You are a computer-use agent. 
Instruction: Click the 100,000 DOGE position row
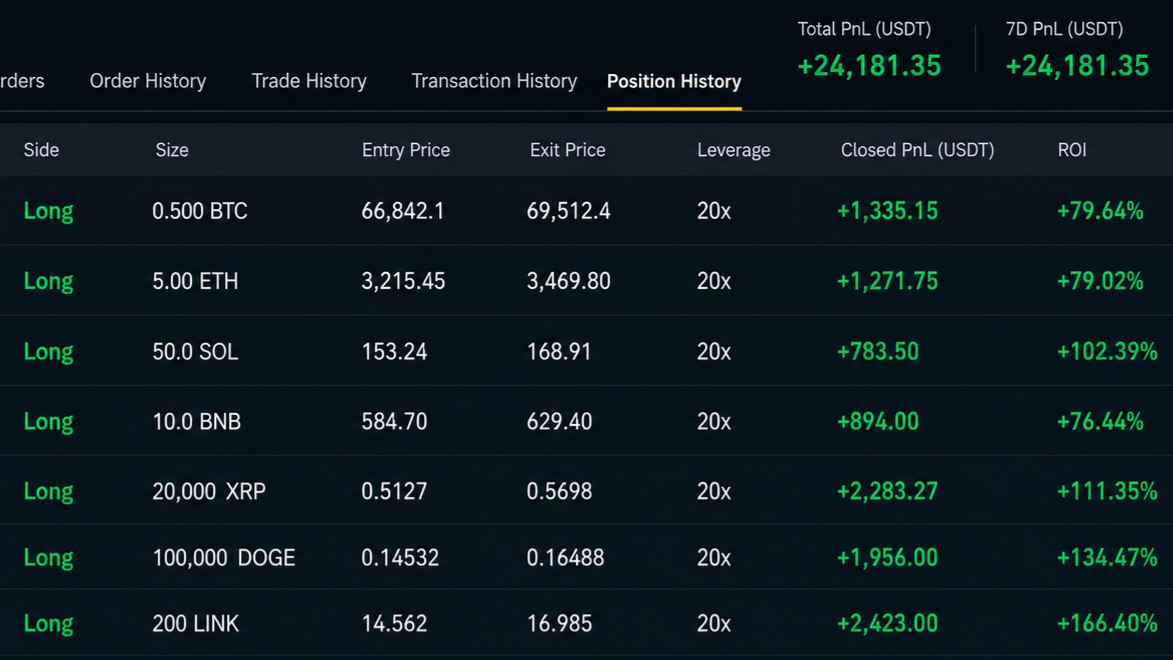coord(586,557)
